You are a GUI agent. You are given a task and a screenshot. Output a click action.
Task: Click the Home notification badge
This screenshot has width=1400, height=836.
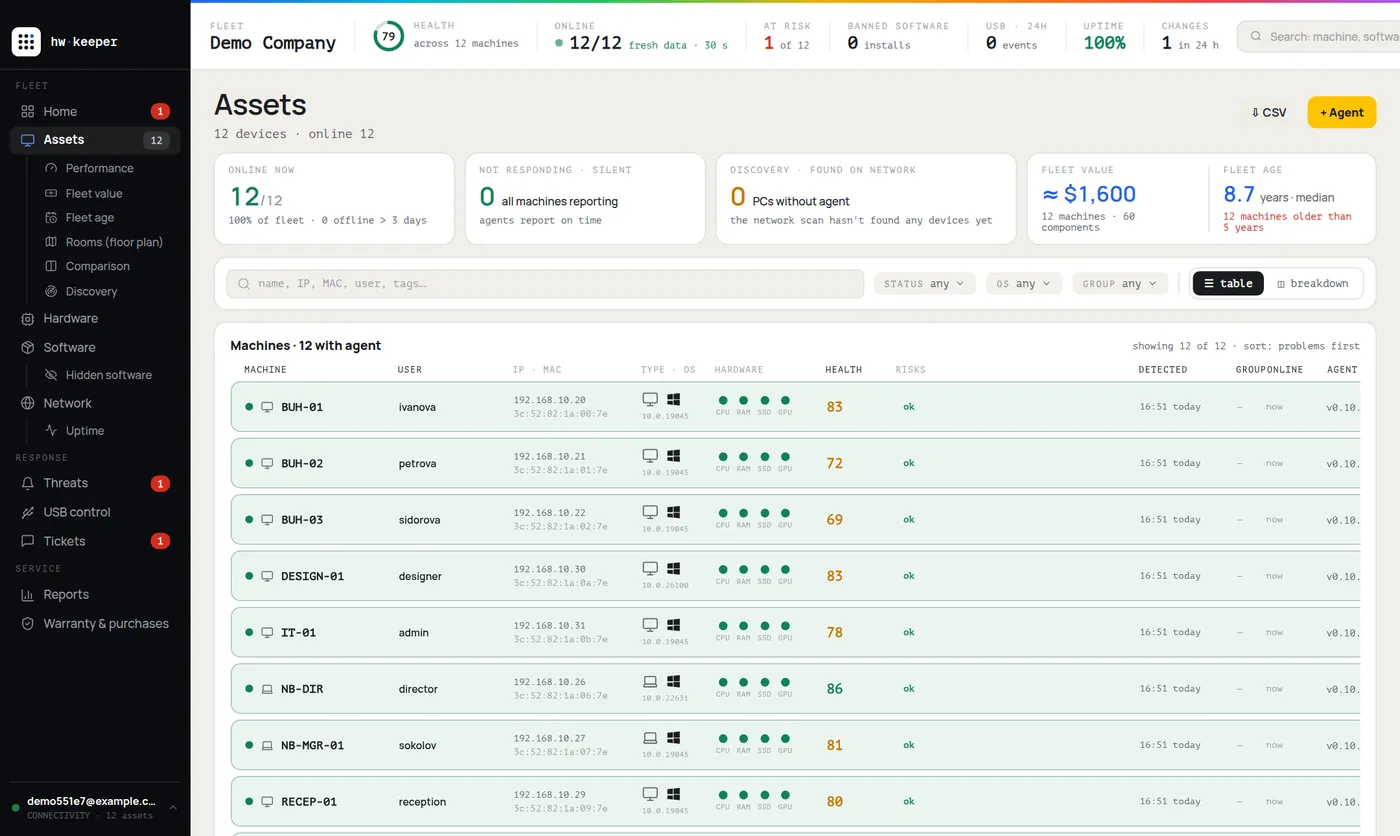click(160, 111)
